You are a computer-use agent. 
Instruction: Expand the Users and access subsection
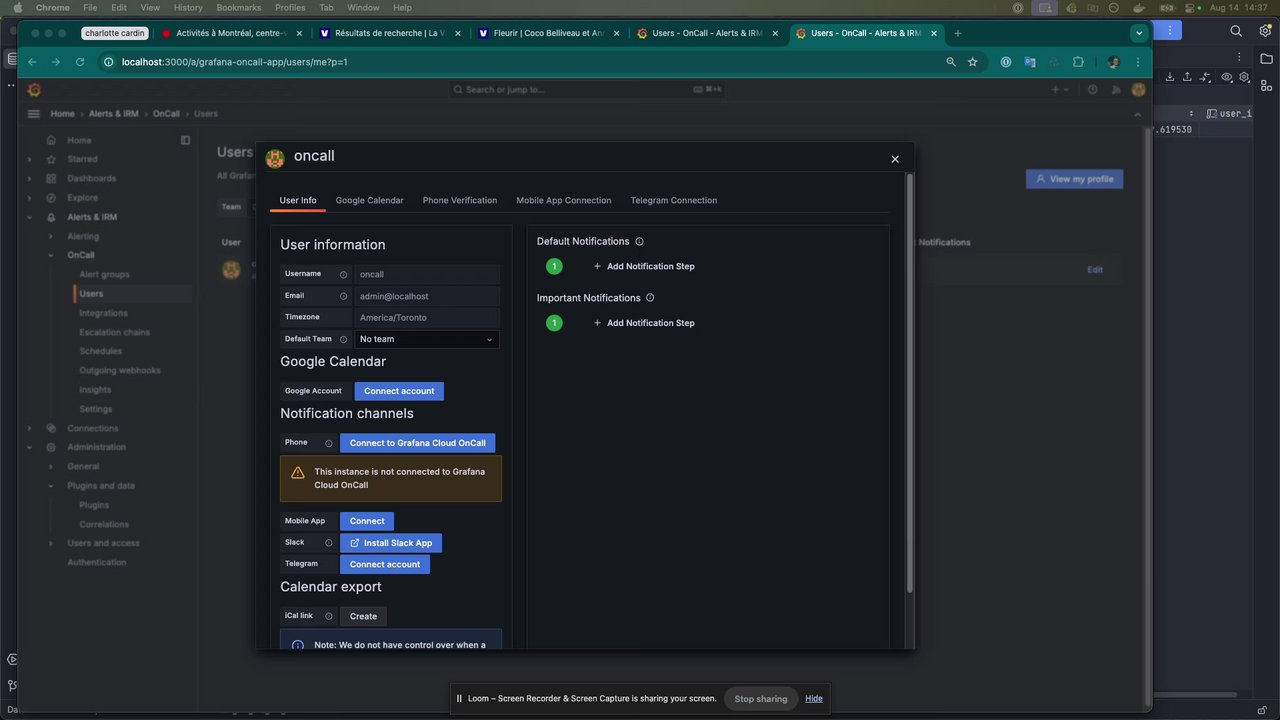51,543
